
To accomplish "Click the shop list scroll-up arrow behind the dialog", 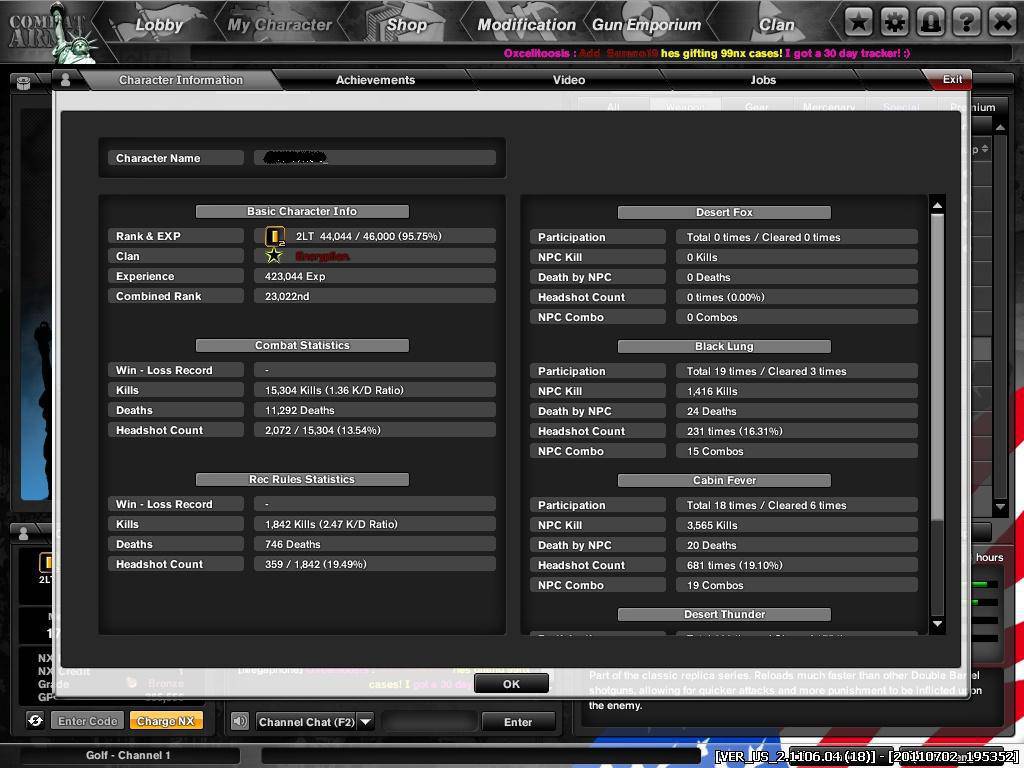I will coord(1000,127).
